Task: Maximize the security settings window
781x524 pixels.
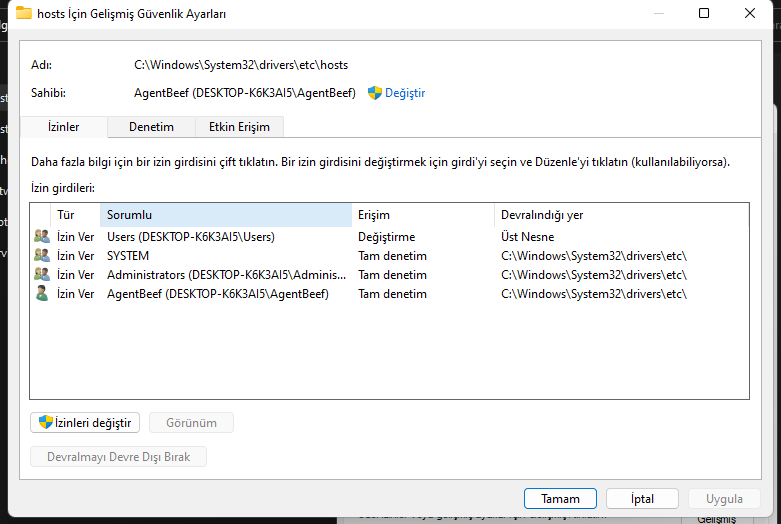Action: (704, 13)
